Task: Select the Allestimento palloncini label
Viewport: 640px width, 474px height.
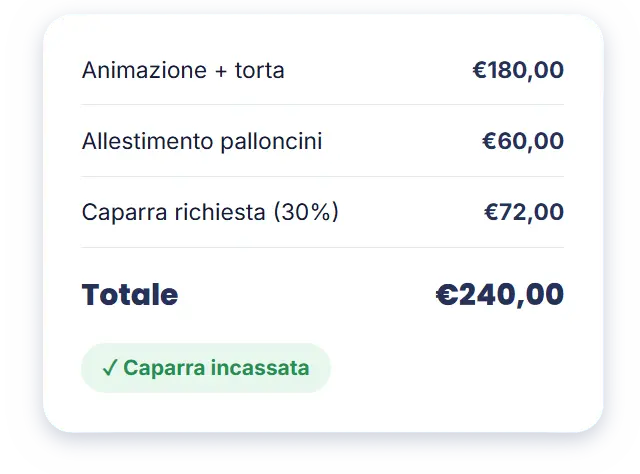Action: (x=202, y=141)
